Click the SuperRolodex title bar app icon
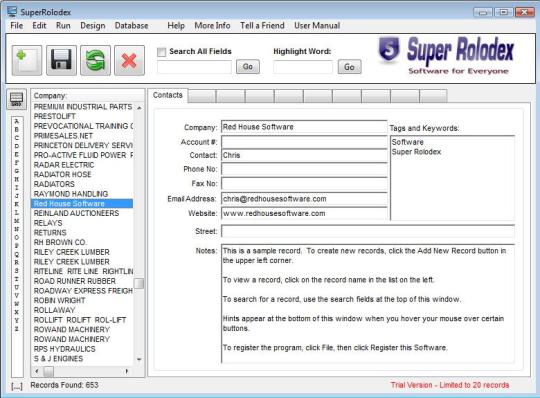540x398 pixels. coord(12,12)
